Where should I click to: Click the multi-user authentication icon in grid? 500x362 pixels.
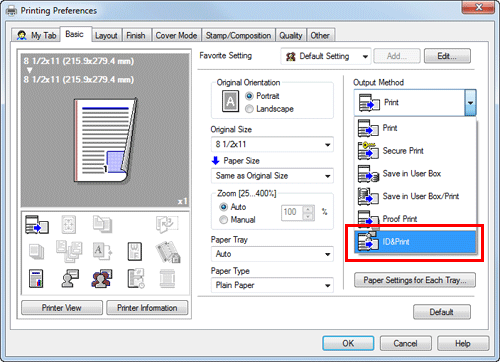(102, 278)
